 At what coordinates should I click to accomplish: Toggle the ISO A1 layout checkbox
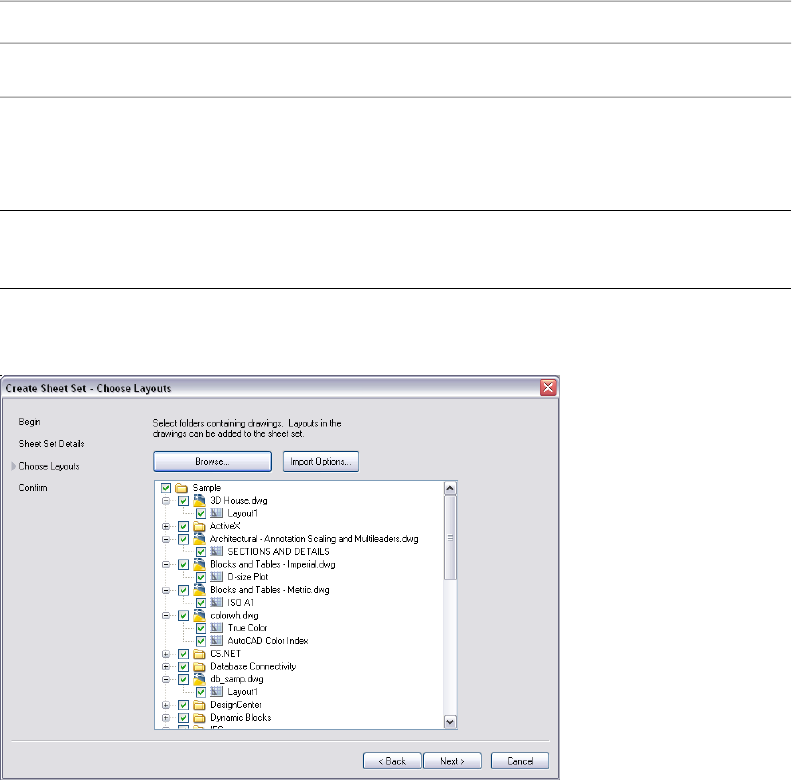tap(201, 603)
